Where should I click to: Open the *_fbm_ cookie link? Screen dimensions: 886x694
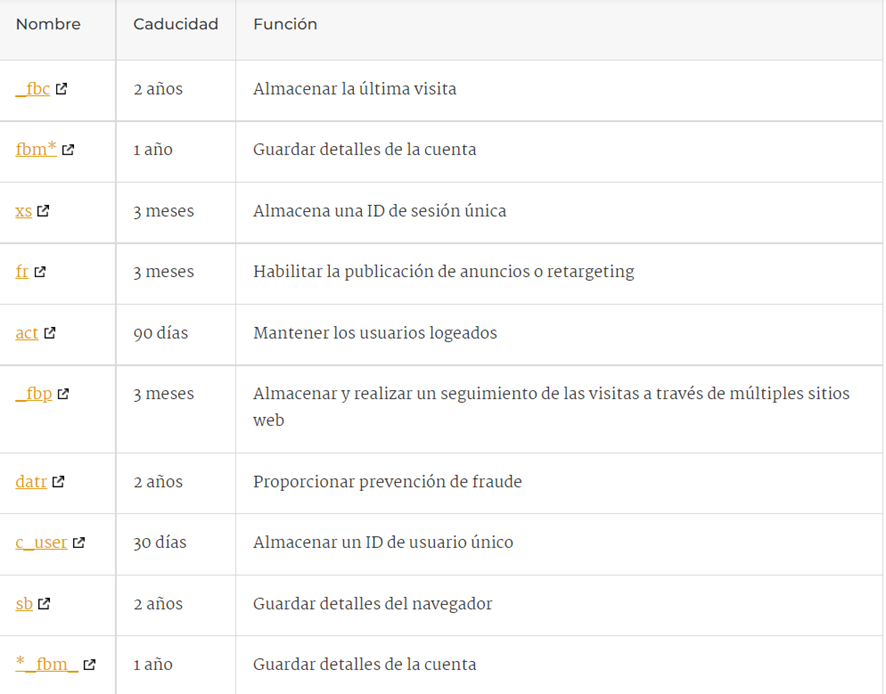(47, 665)
